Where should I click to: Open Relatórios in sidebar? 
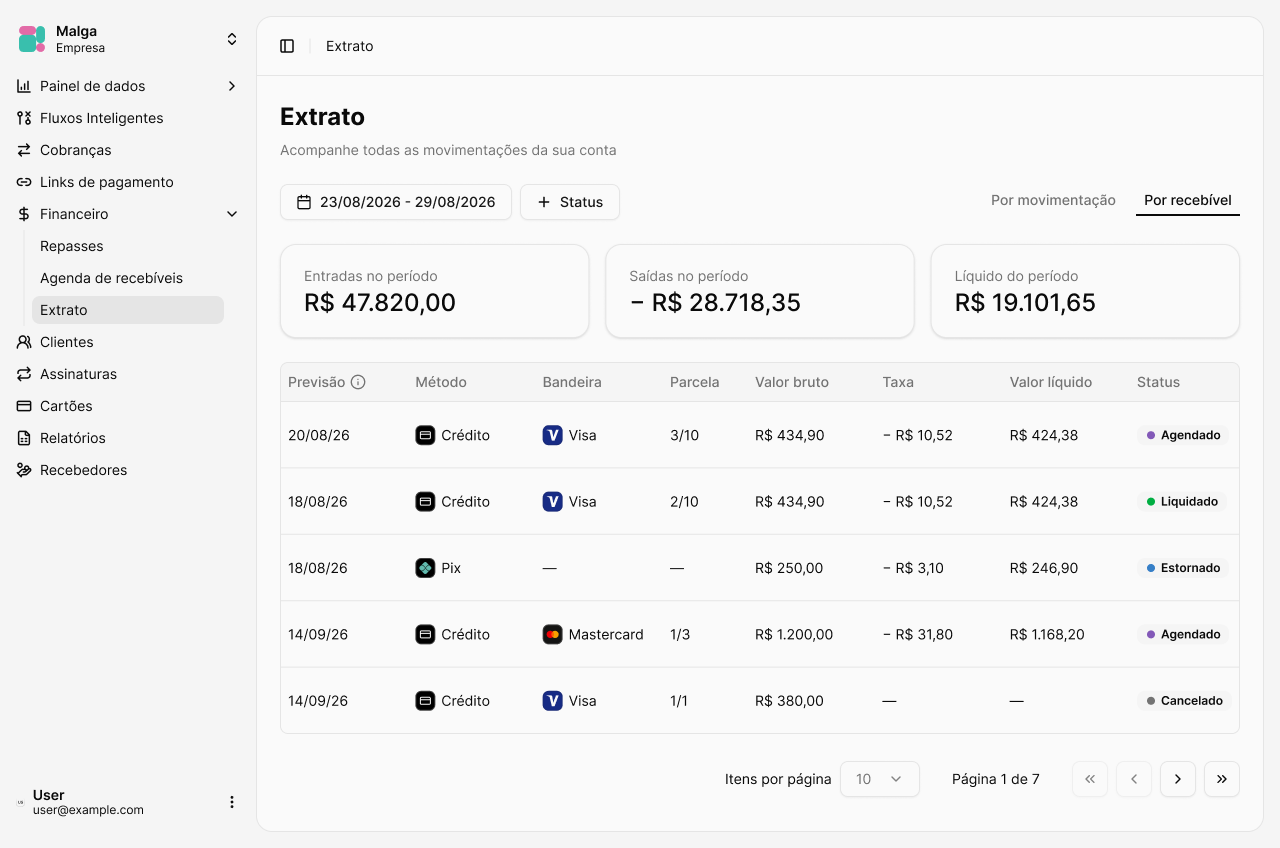[128, 438]
